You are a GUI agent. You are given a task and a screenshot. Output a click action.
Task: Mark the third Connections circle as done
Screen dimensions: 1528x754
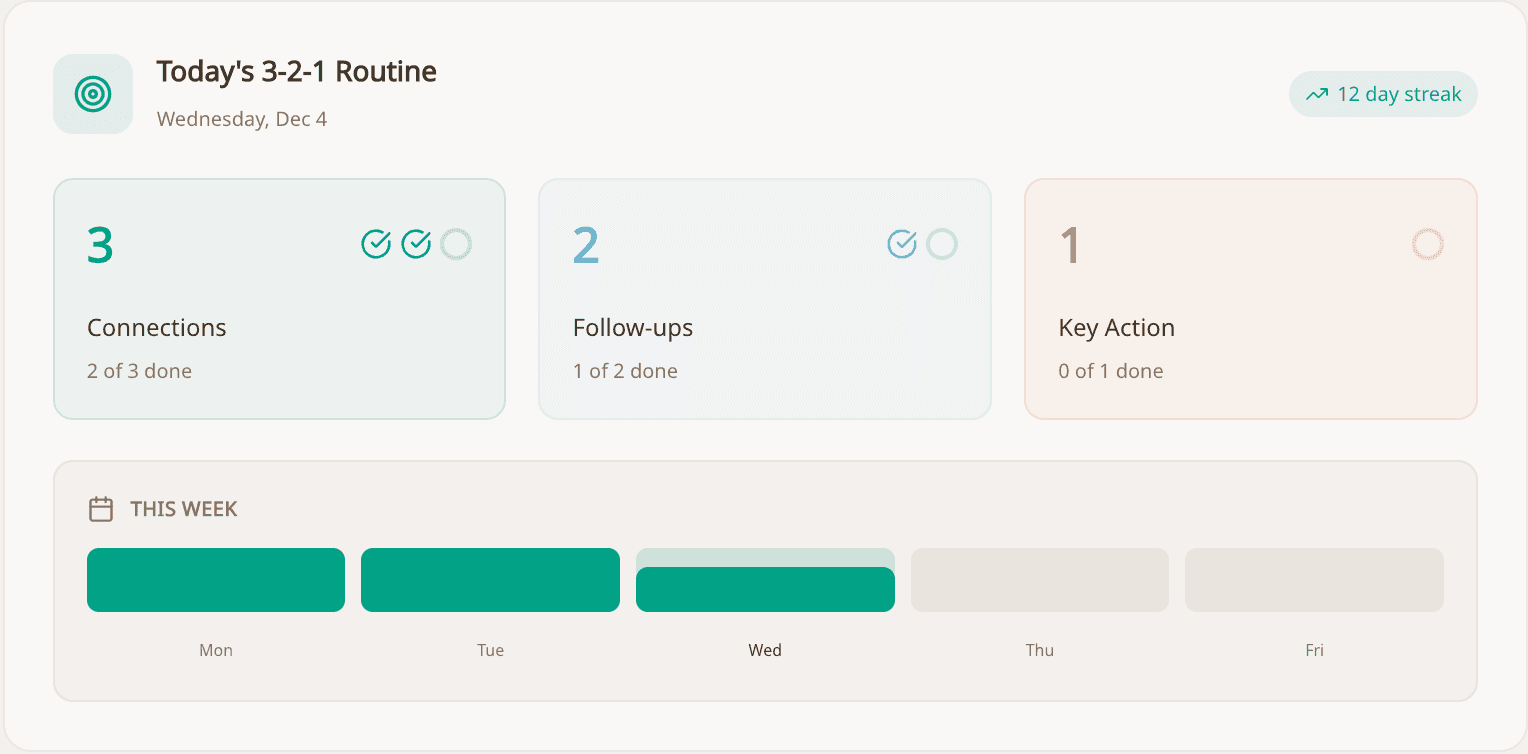click(456, 243)
